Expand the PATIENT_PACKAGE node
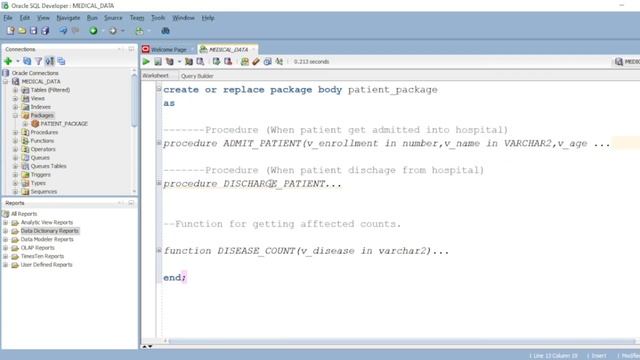Image resolution: width=640 pixels, height=360 pixels. (25, 124)
